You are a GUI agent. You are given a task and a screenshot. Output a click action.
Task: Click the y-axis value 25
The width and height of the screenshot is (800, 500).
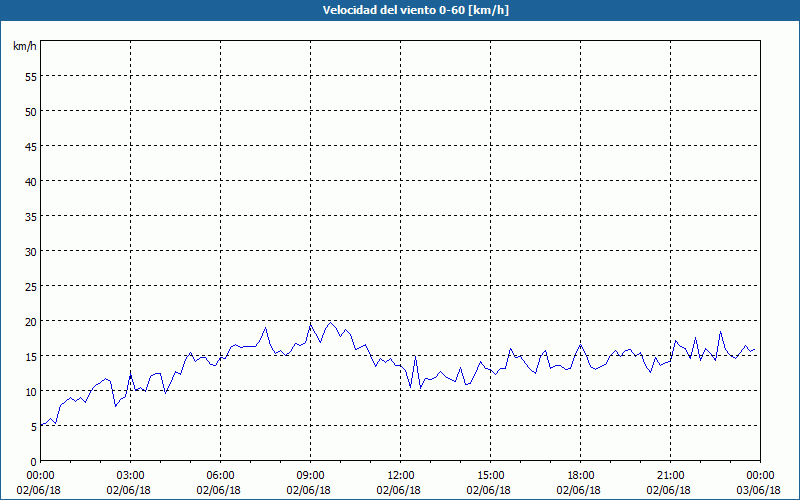(x=31, y=286)
